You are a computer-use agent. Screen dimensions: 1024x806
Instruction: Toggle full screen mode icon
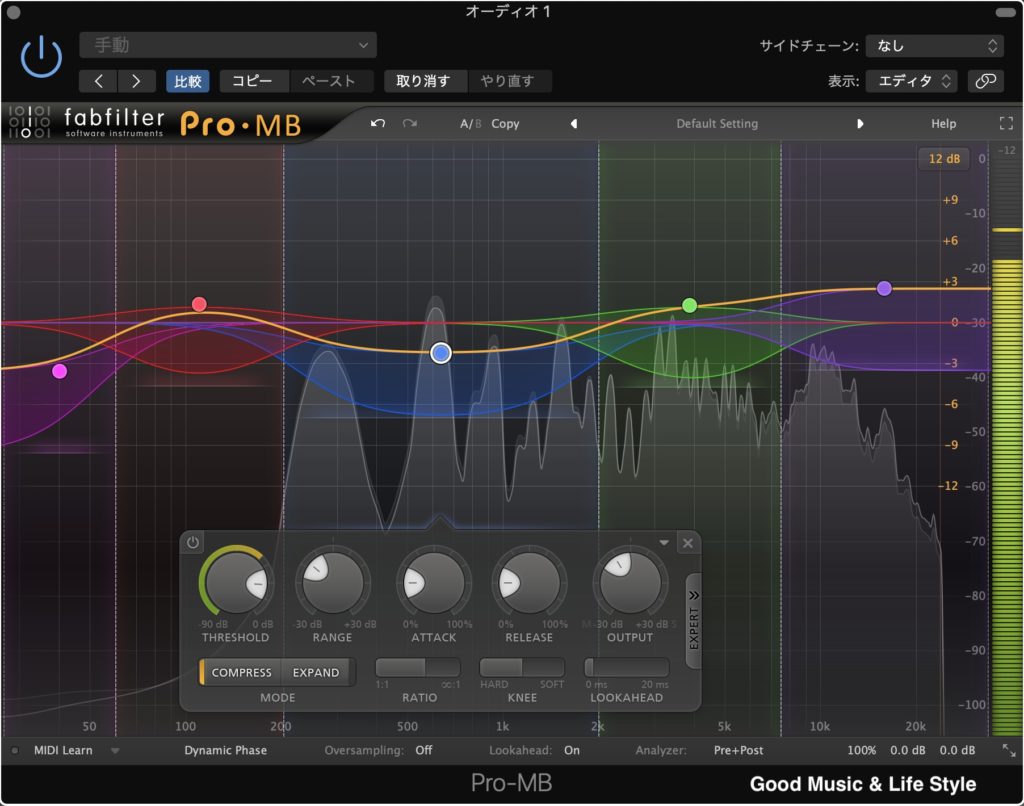point(1006,123)
